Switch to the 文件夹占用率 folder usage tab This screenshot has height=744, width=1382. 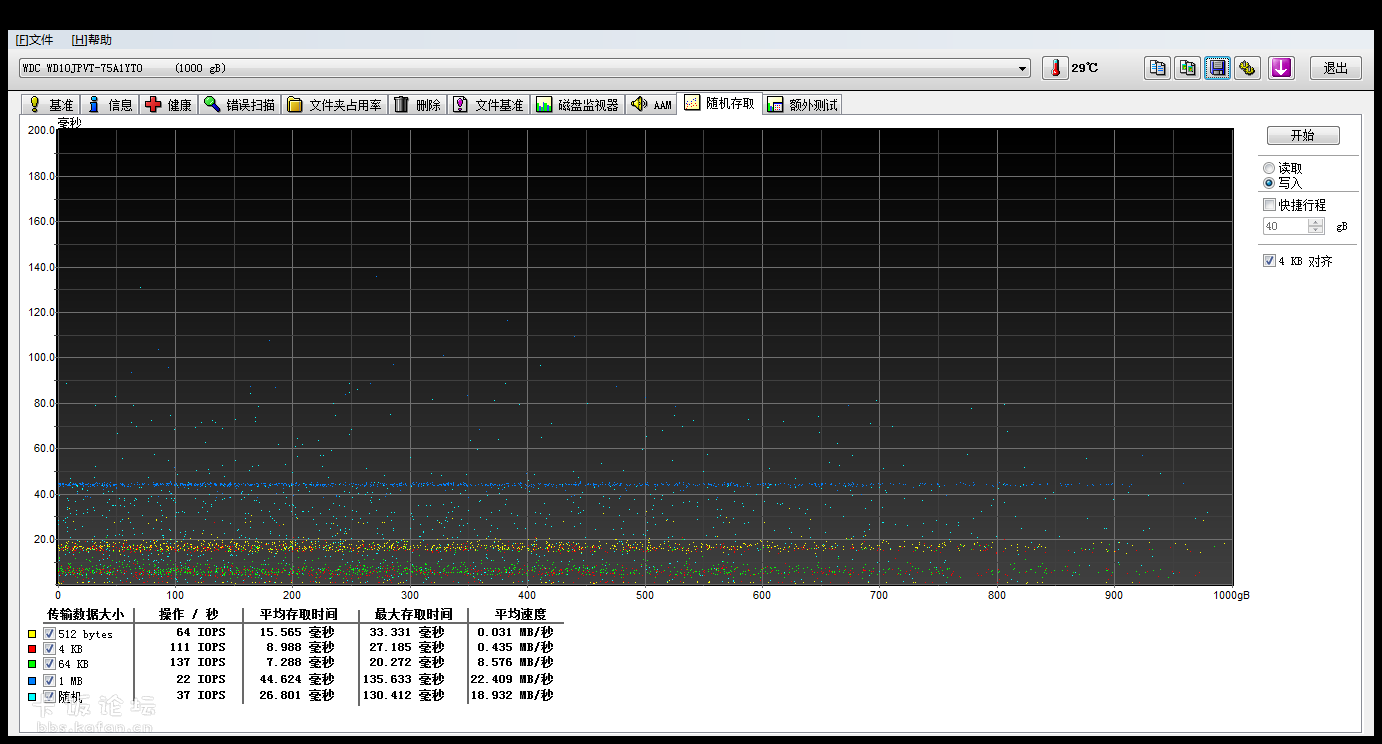(334, 104)
